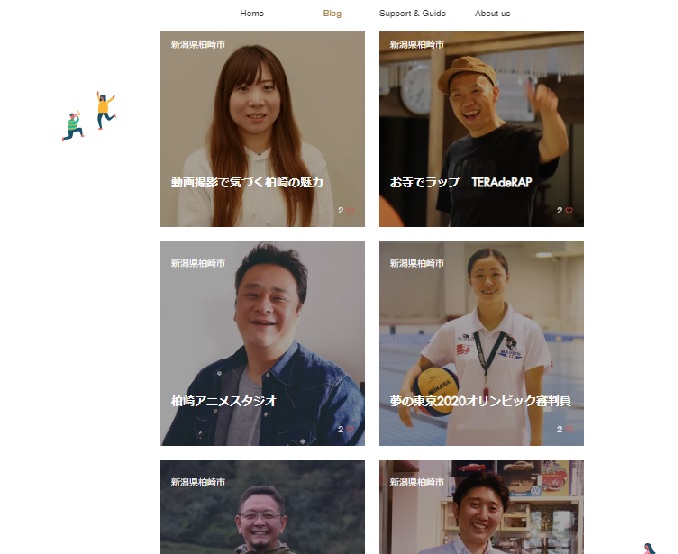Click the jumping people illustration on left
Viewport: 678px width, 554px height.
[89, 116]
